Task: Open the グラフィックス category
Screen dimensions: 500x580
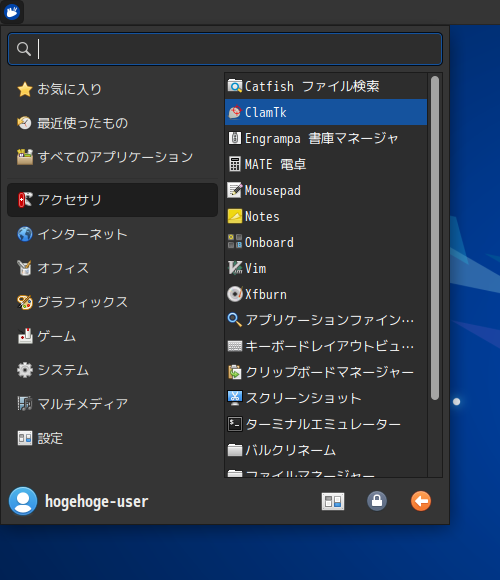Action: pyautogui.click(x=112, y=302)
